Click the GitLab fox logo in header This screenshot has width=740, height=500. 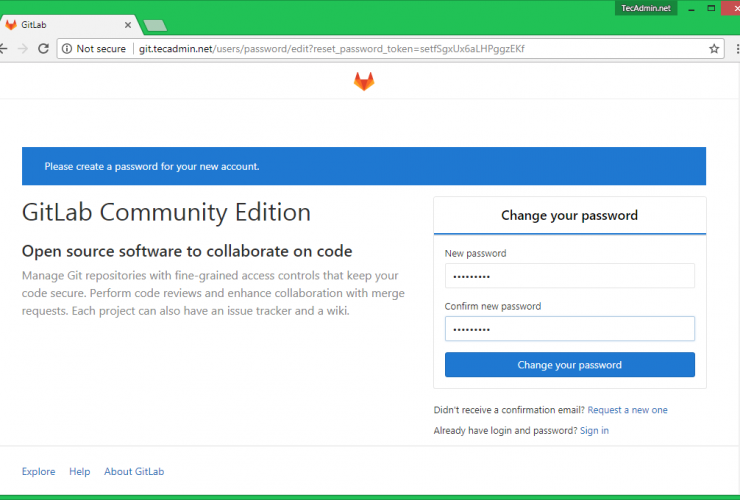click(364, 82)
